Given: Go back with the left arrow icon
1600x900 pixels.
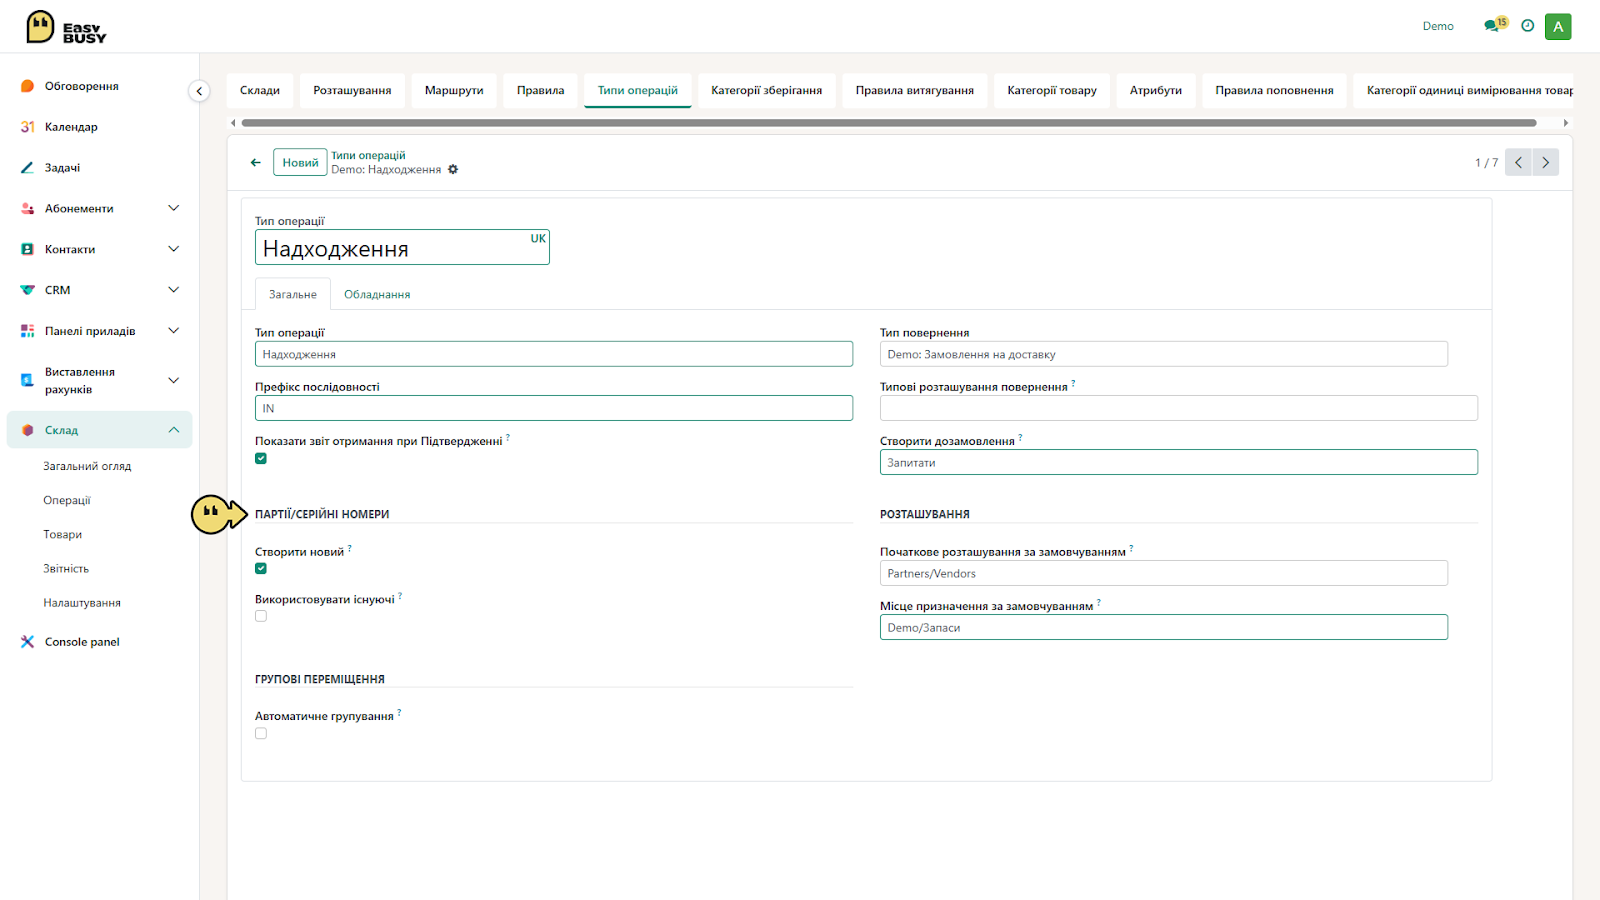Looking at the screenshot, I should point(256,162).
